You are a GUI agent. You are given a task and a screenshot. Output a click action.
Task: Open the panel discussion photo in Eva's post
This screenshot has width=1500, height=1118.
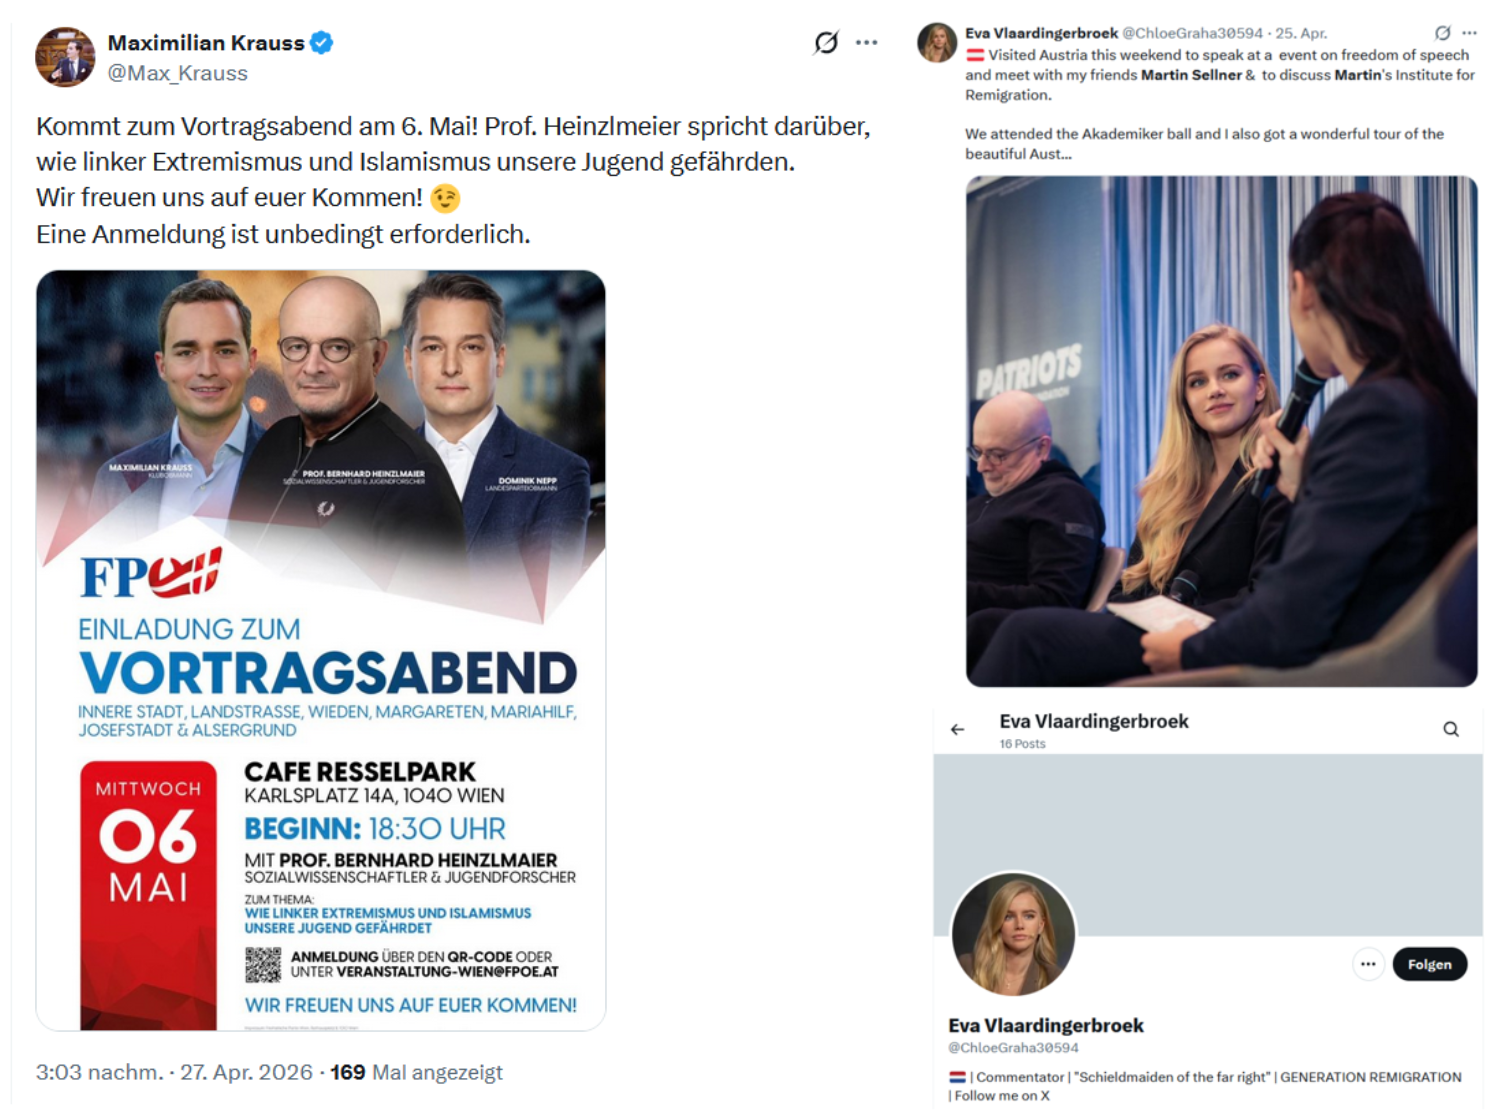click(1221, 431)
